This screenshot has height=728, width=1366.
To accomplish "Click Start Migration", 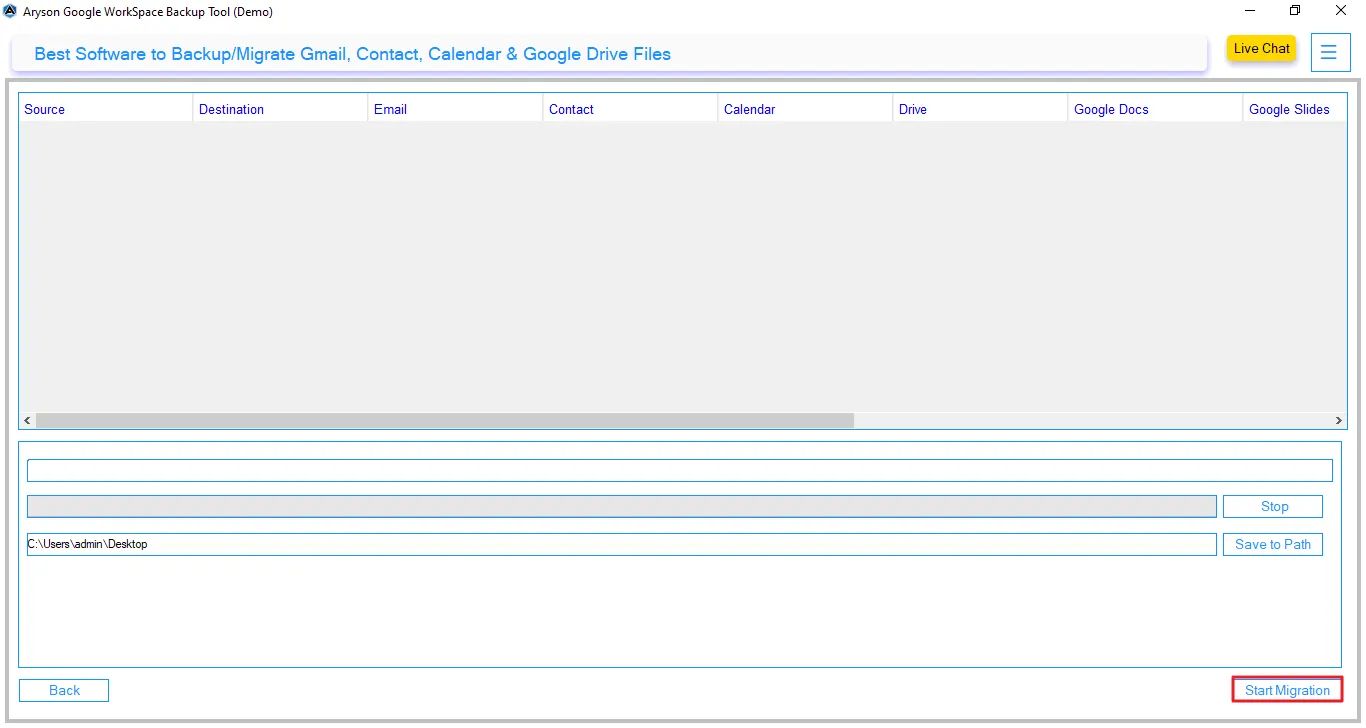I will pyautogui.click(x=1286, y=689).
